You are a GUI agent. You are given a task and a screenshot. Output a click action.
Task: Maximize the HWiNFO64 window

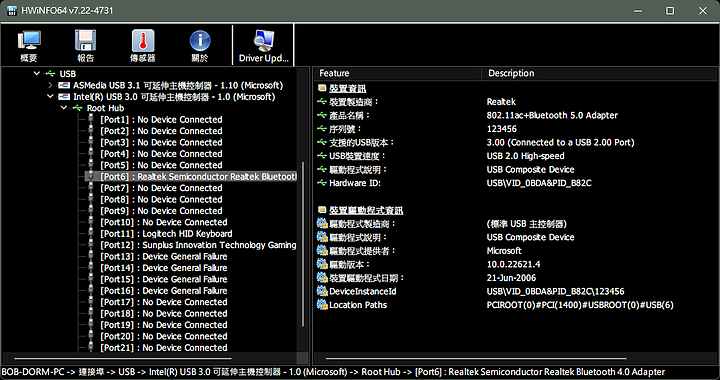coord(670,11)
